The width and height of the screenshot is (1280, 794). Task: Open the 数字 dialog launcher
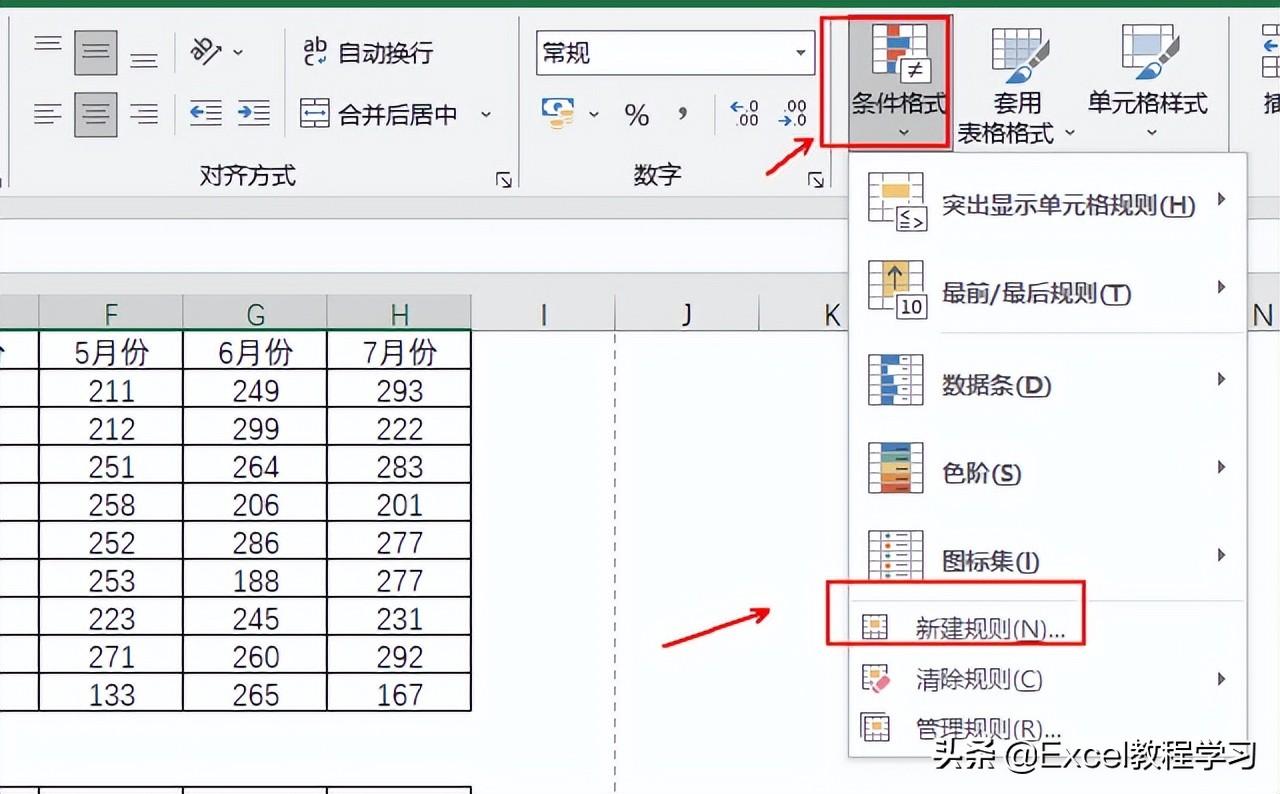(816, 180)
